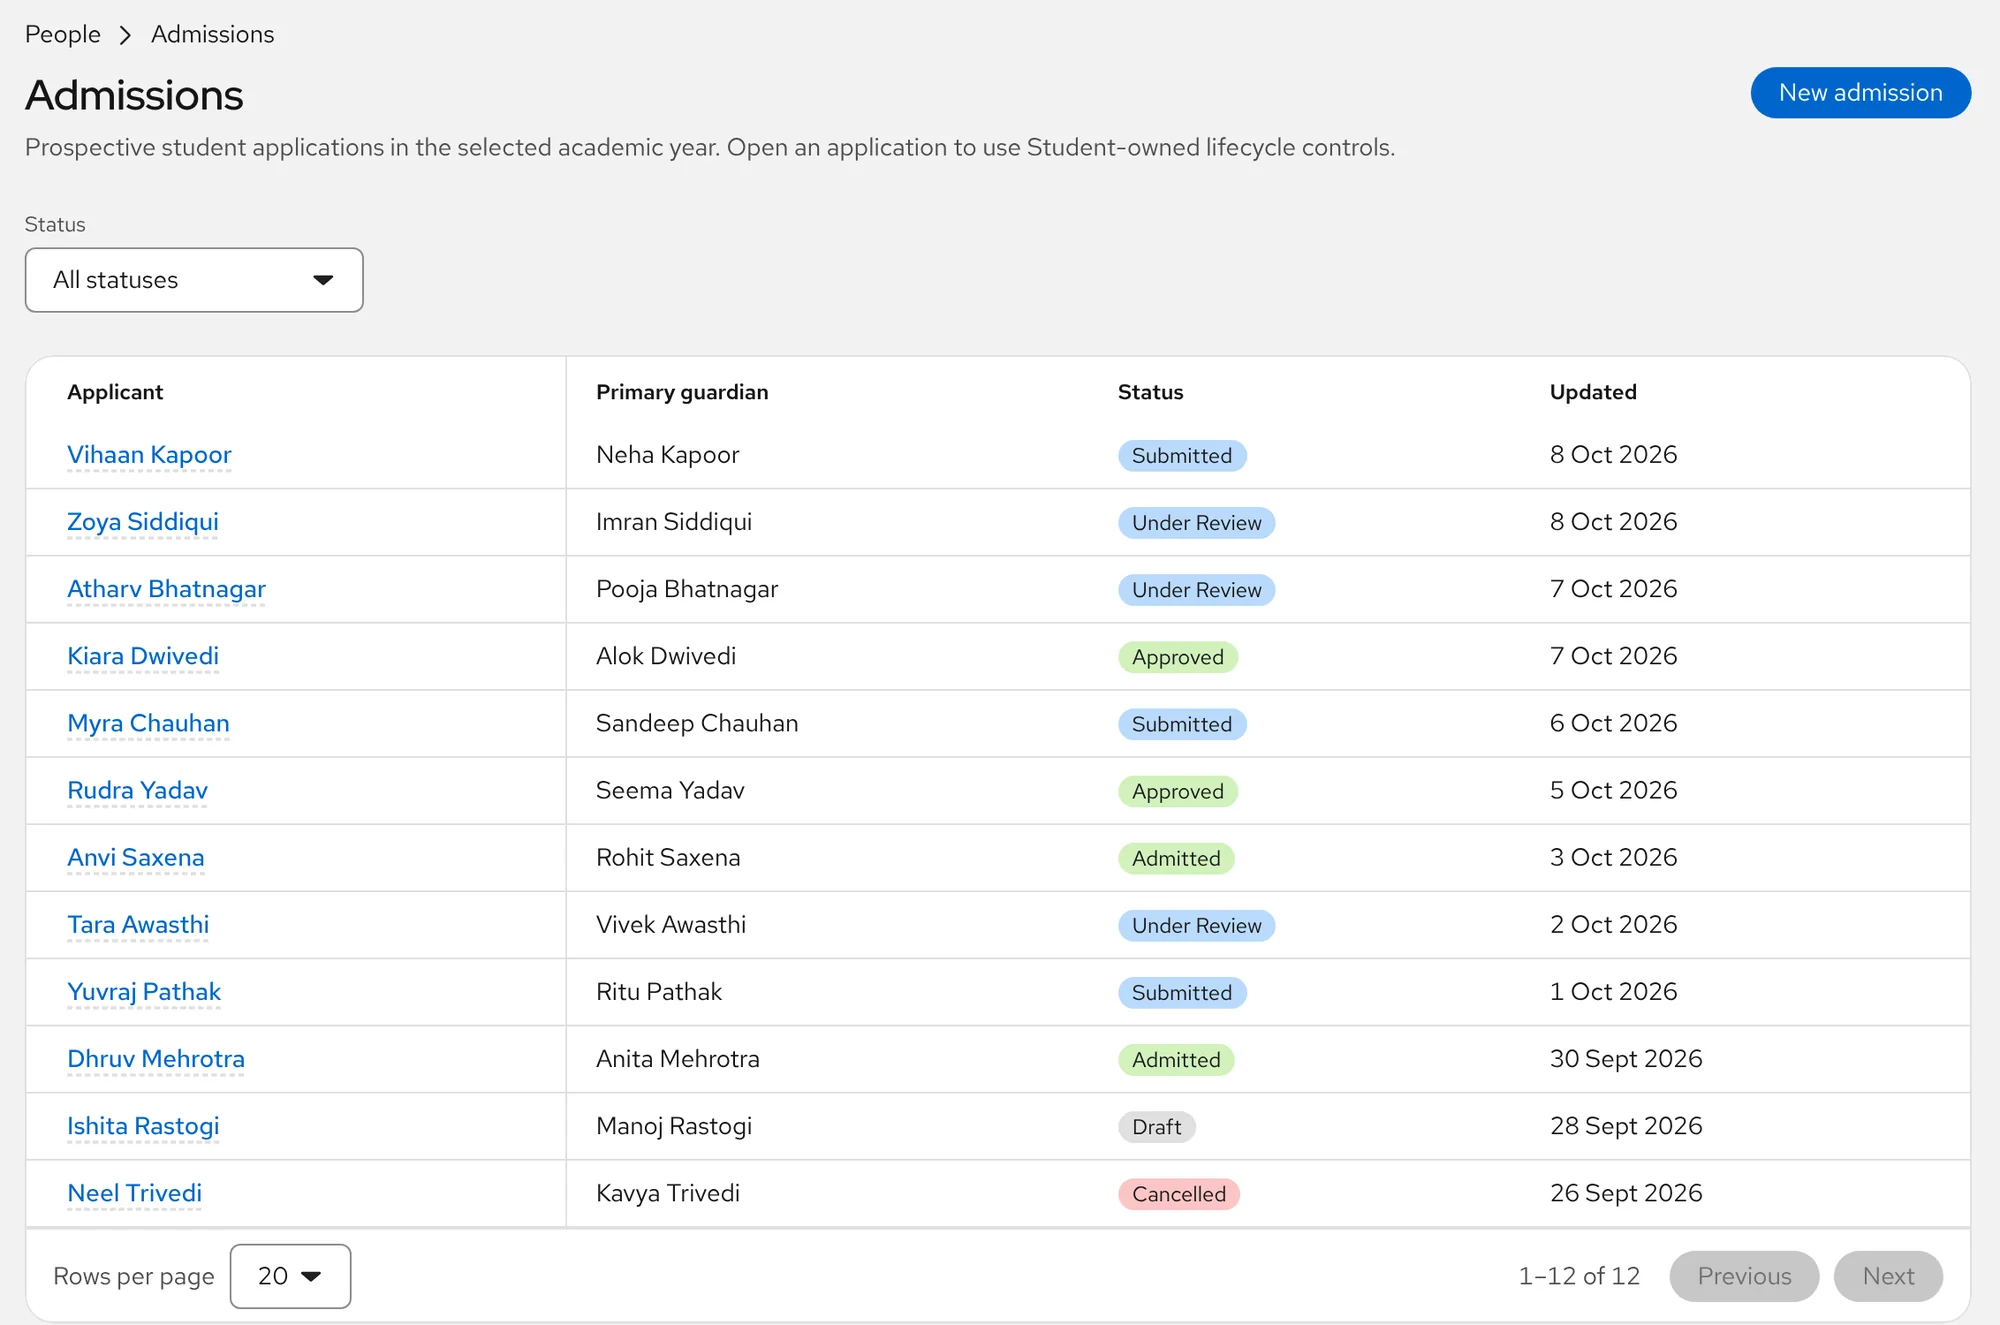Click Rudra Yadav's Approved badge
This screenshot has width=2000, height=1325.
click(1178, 791)
